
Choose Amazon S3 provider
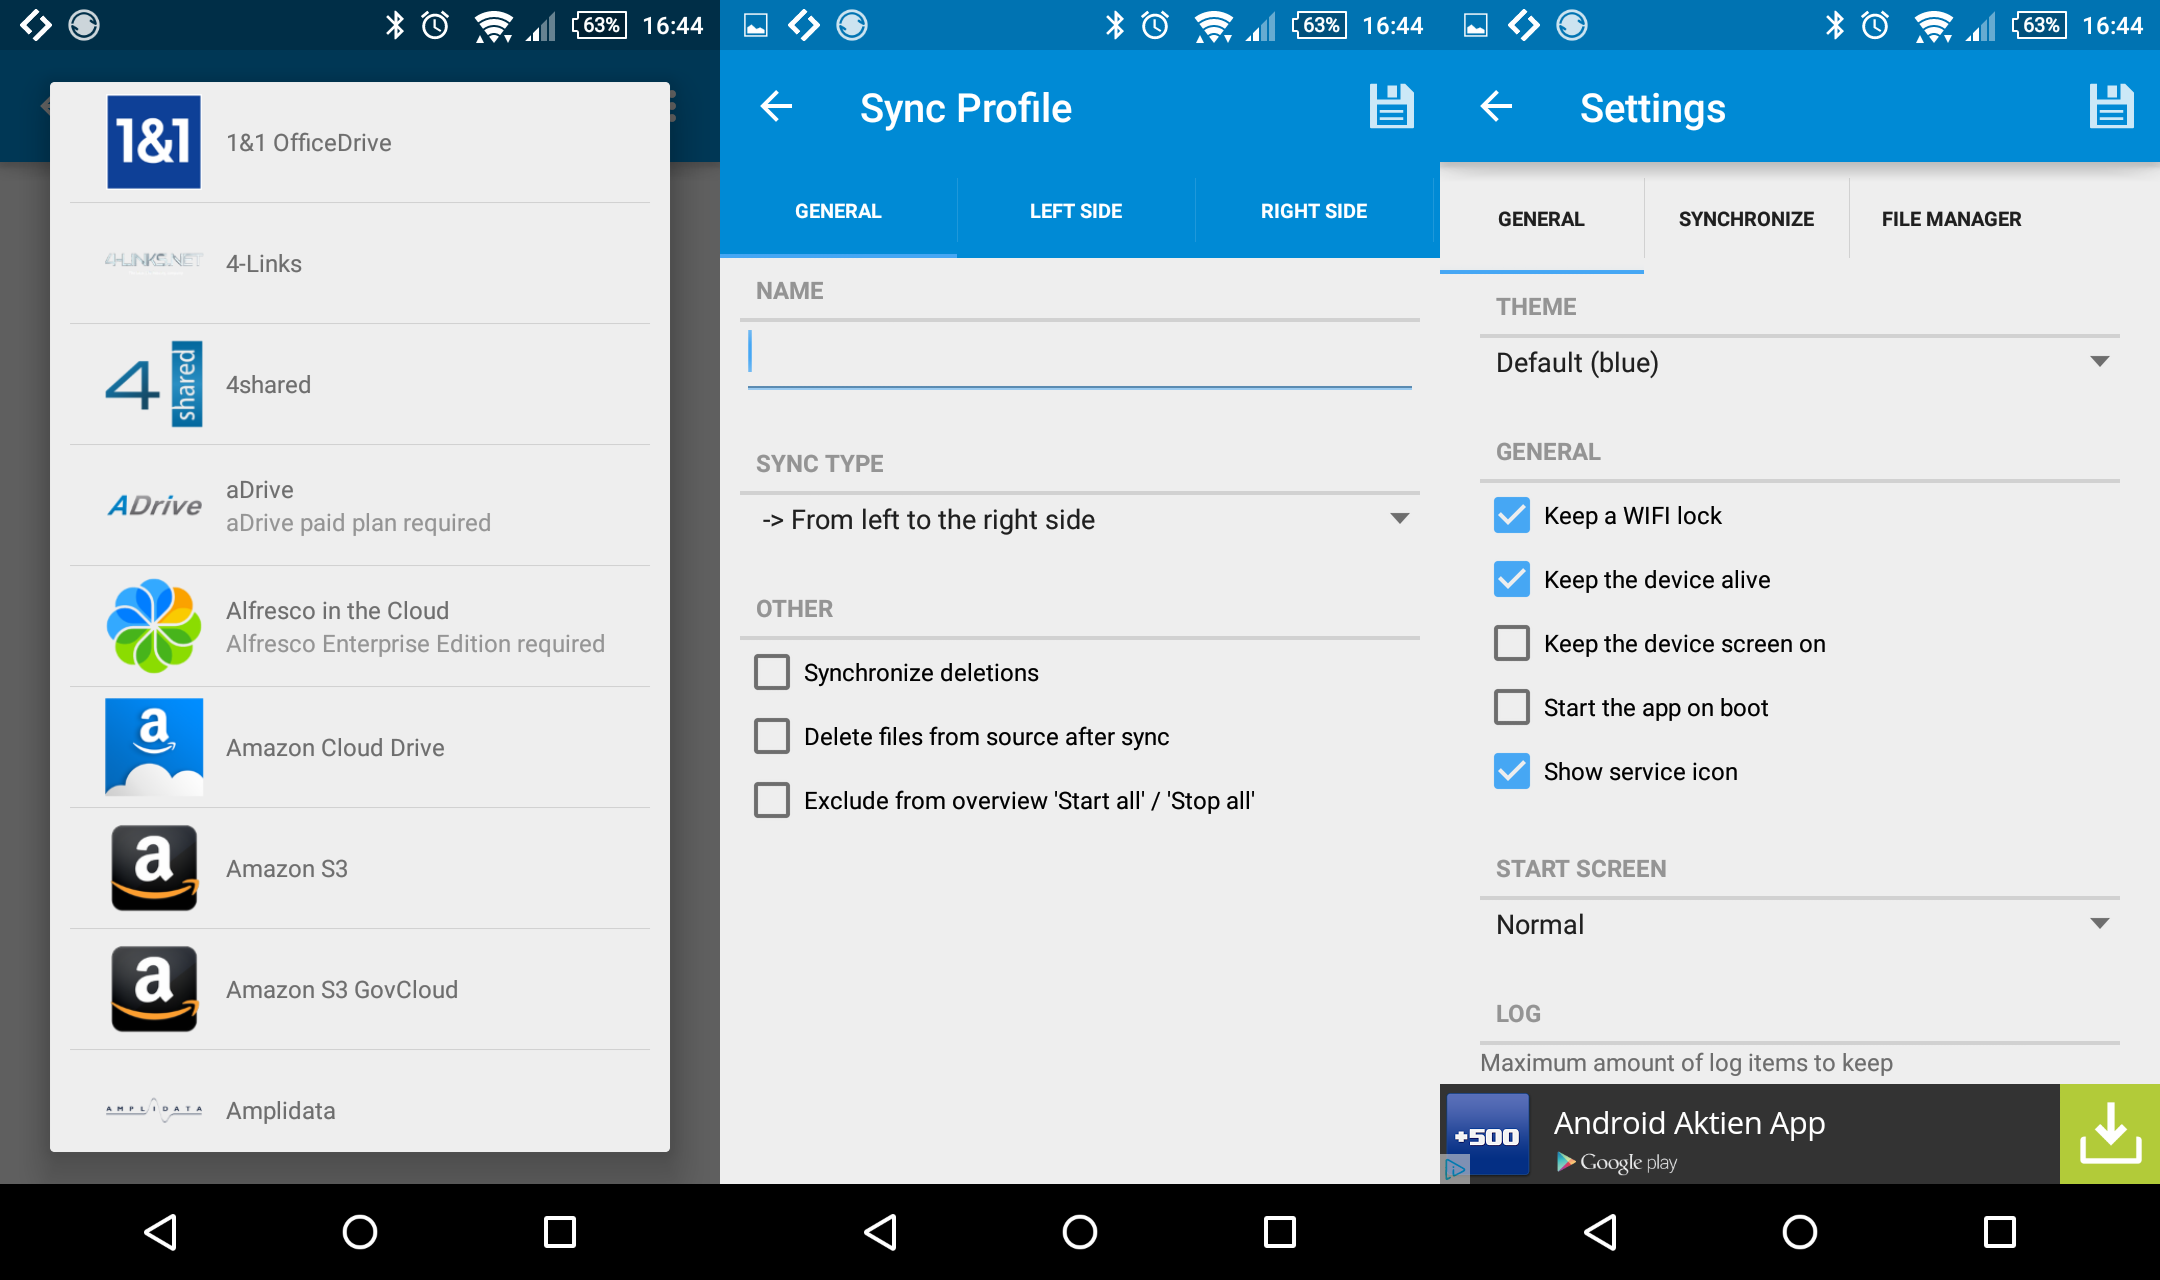360,868
